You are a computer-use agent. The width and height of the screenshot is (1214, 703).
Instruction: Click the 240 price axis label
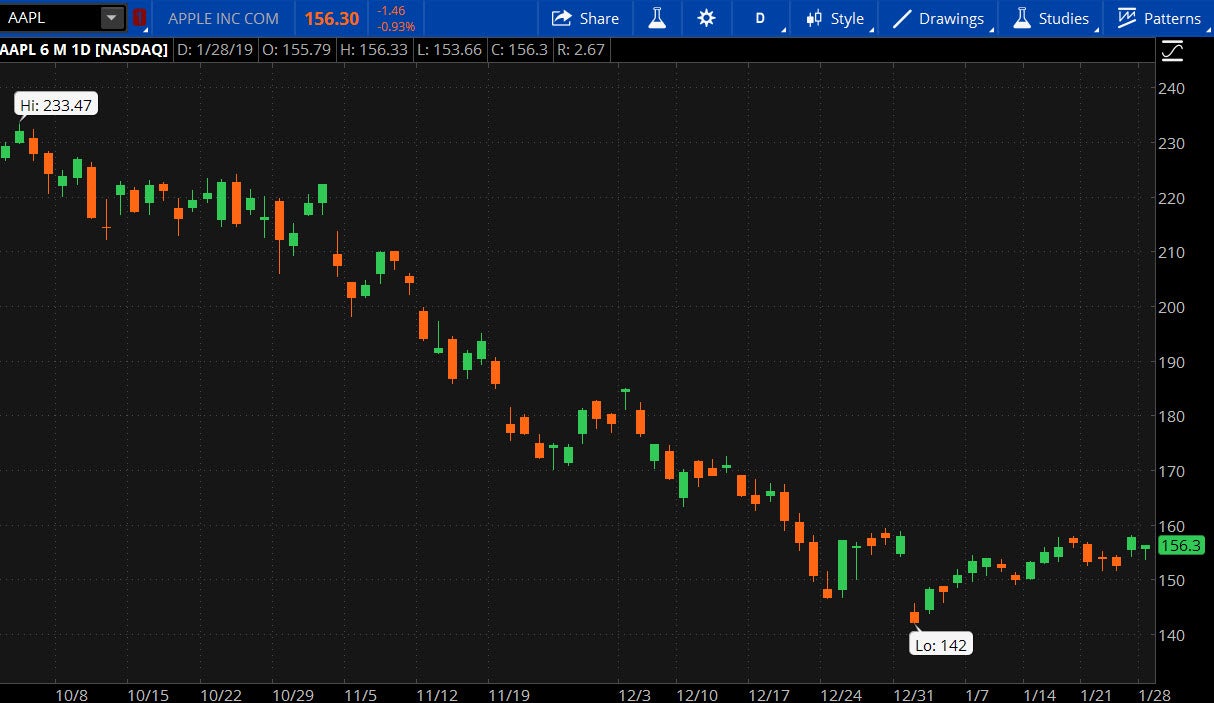click(x=1171, y=88)
